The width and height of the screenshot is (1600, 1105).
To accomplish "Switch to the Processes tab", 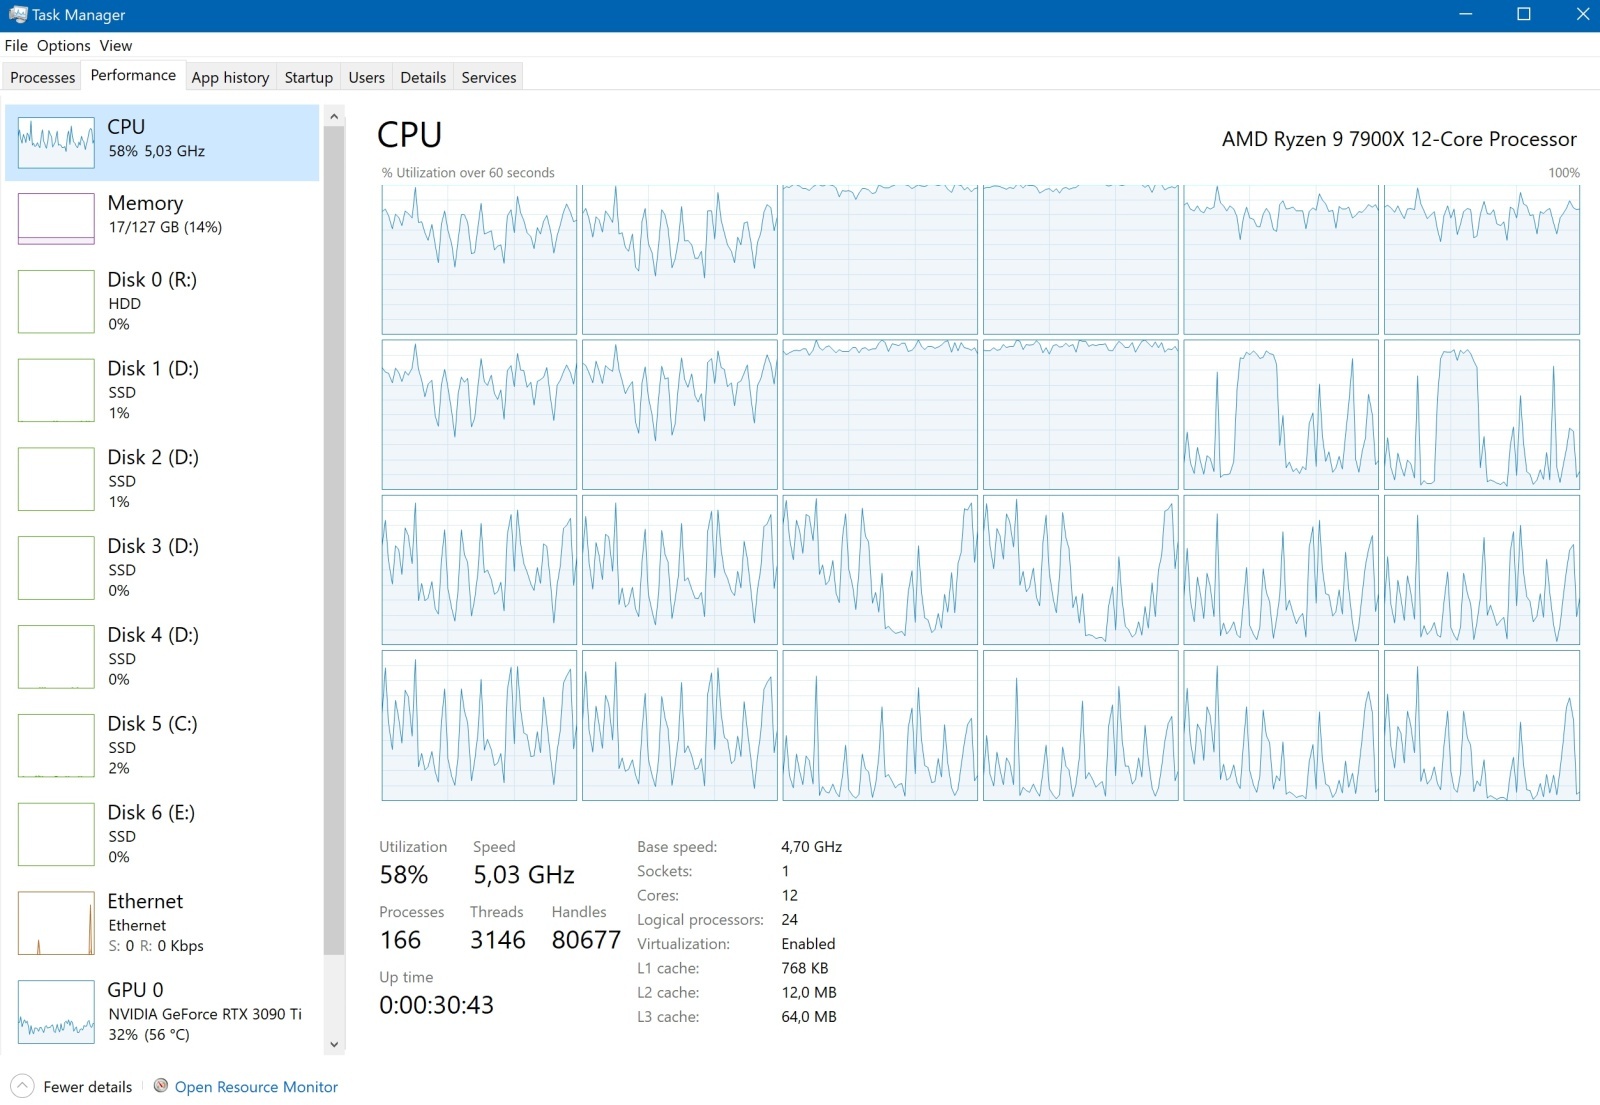I will [43, 77].
